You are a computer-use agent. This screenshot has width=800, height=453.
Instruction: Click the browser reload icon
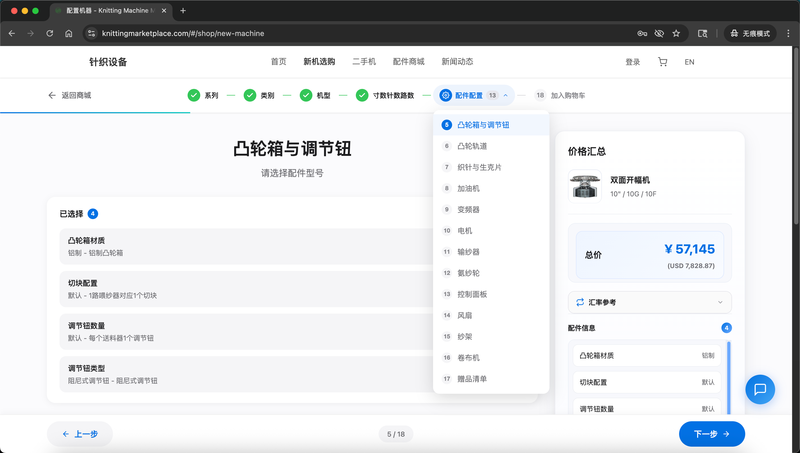tap(49, 33)
